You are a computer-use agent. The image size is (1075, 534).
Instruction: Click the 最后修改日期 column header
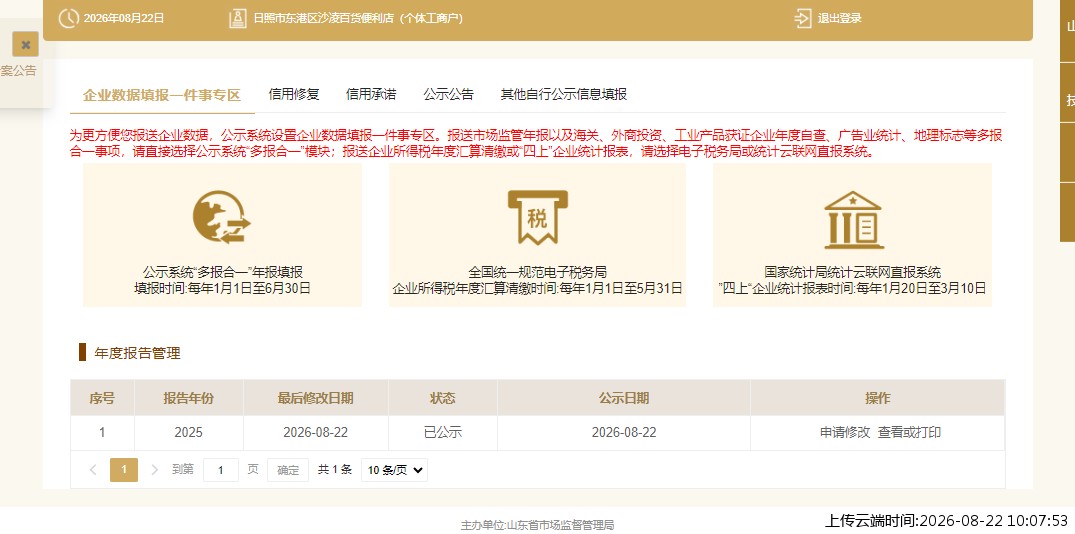pyautogui.click(x=315, y=398)
